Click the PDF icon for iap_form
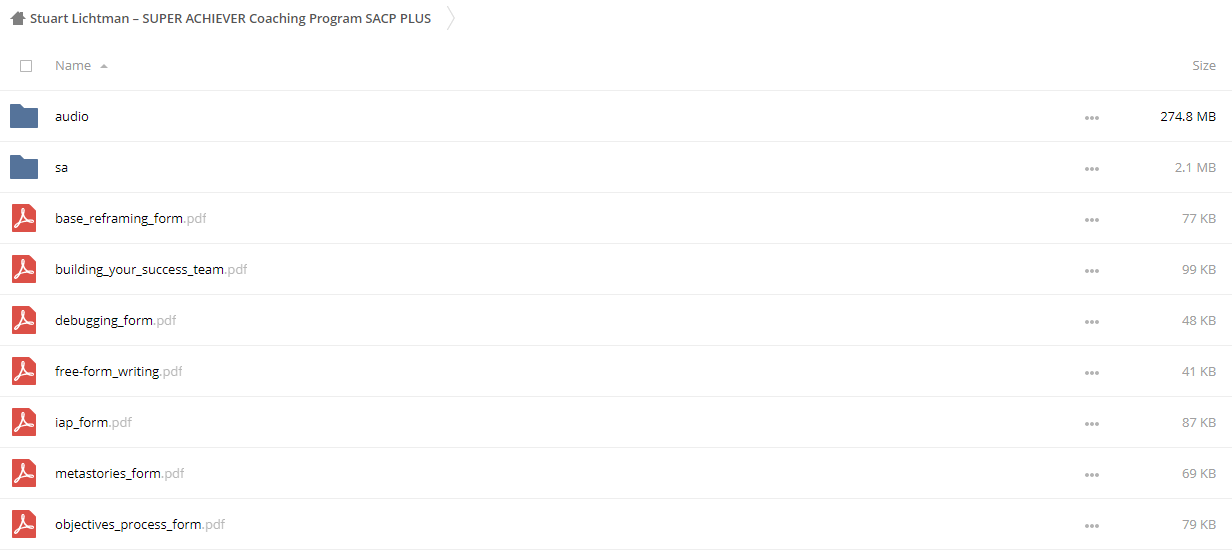The height and width of the screenshot is (552, 1232). [x=24, y=422]
